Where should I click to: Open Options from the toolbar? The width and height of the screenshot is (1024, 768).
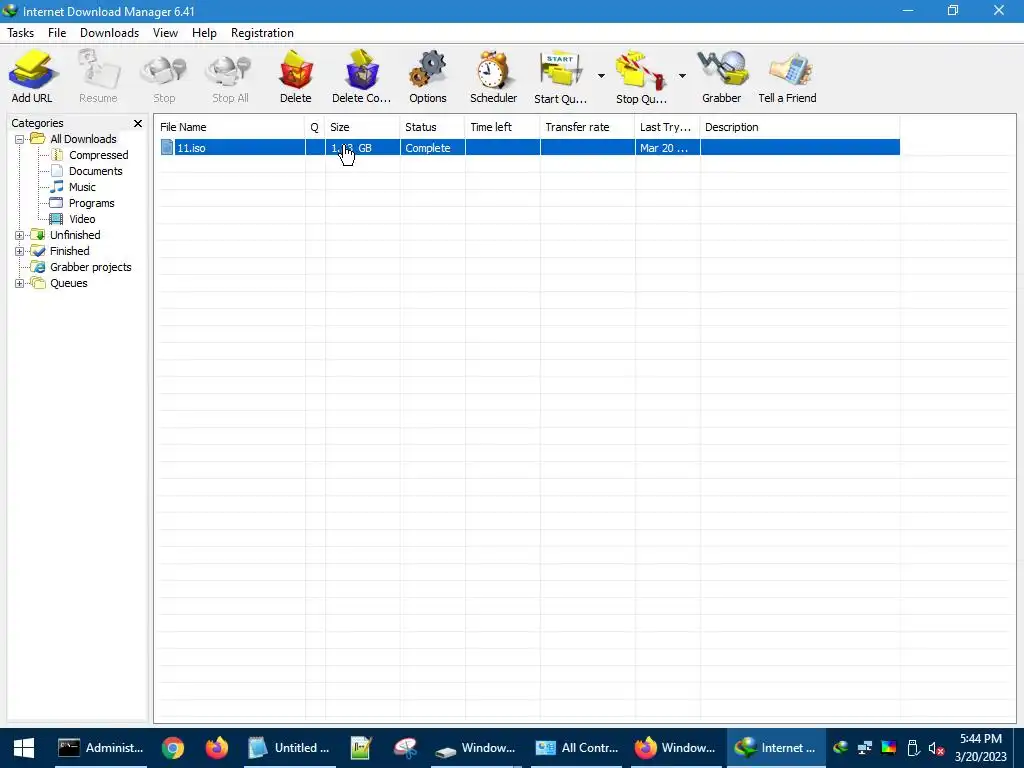428,76
